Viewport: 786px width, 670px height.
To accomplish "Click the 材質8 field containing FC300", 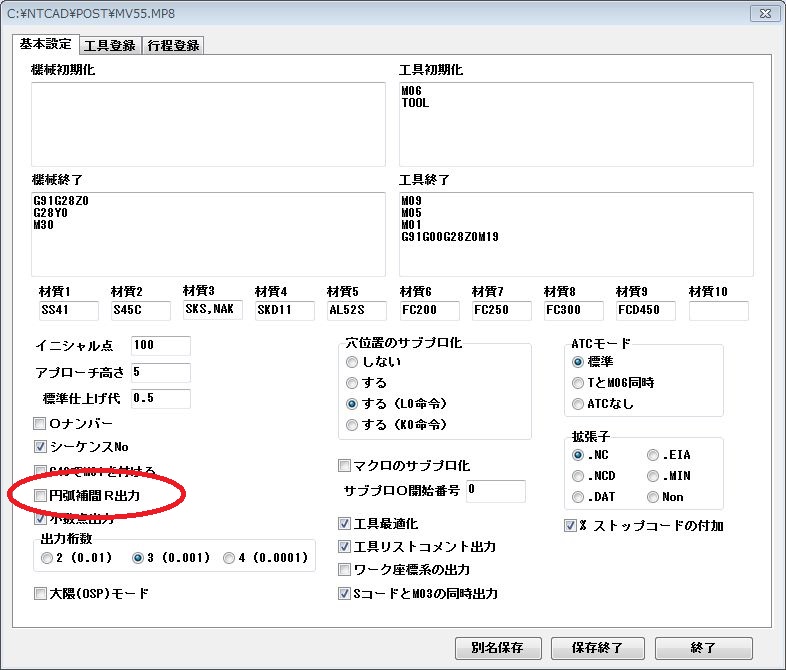I will [x=574, y=311].
